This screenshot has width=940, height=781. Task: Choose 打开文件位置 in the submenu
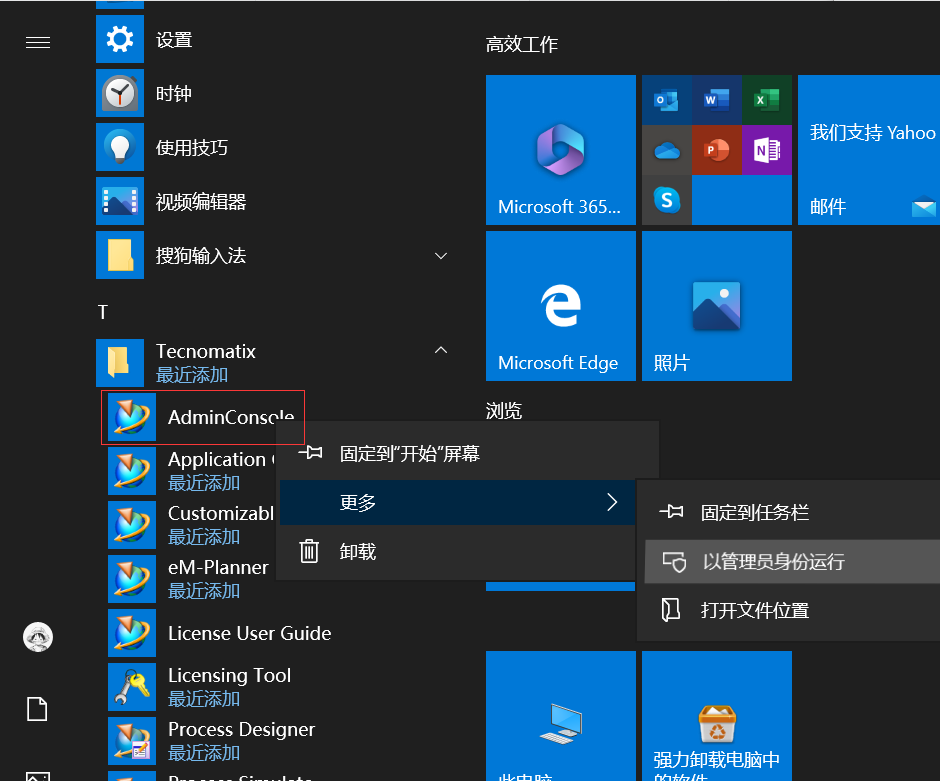pyautogui.click(x=792, y=610)
